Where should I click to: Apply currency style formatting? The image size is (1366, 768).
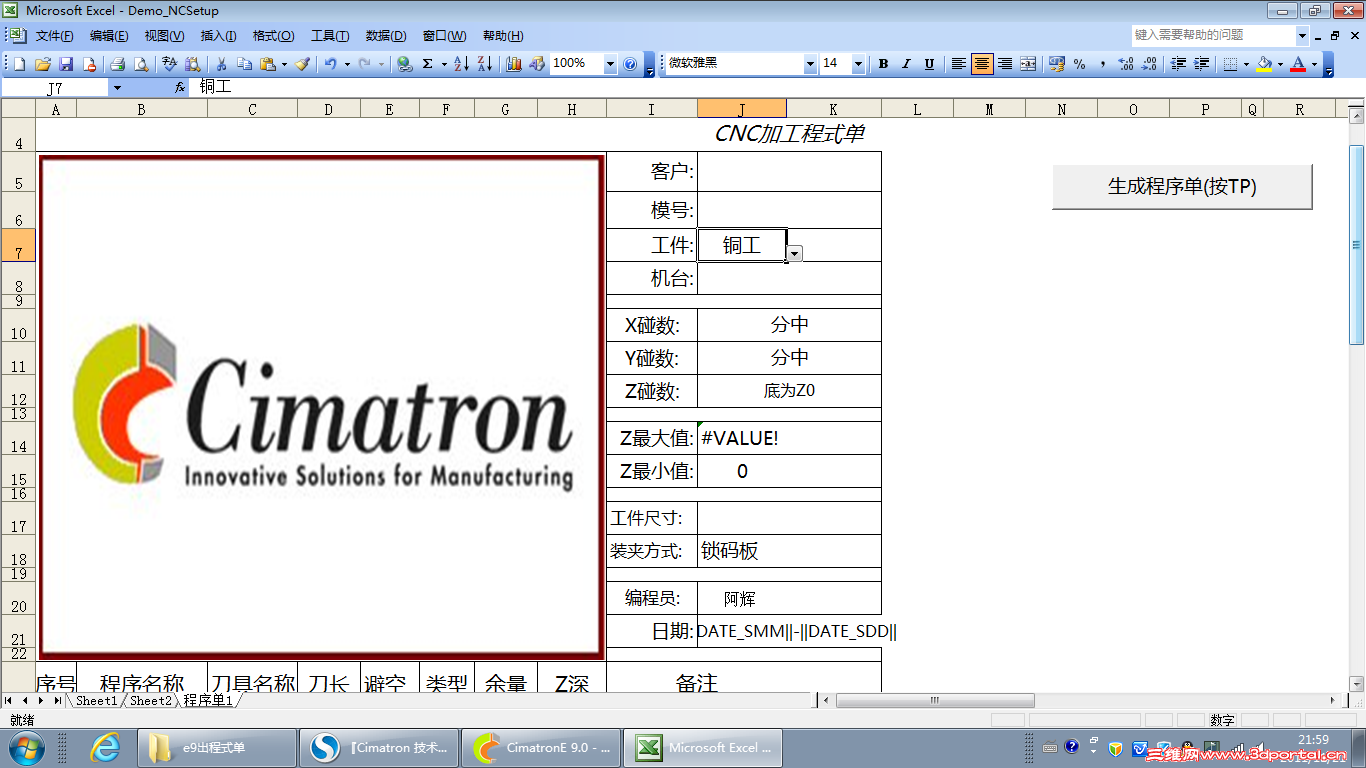pos(1056,64)
